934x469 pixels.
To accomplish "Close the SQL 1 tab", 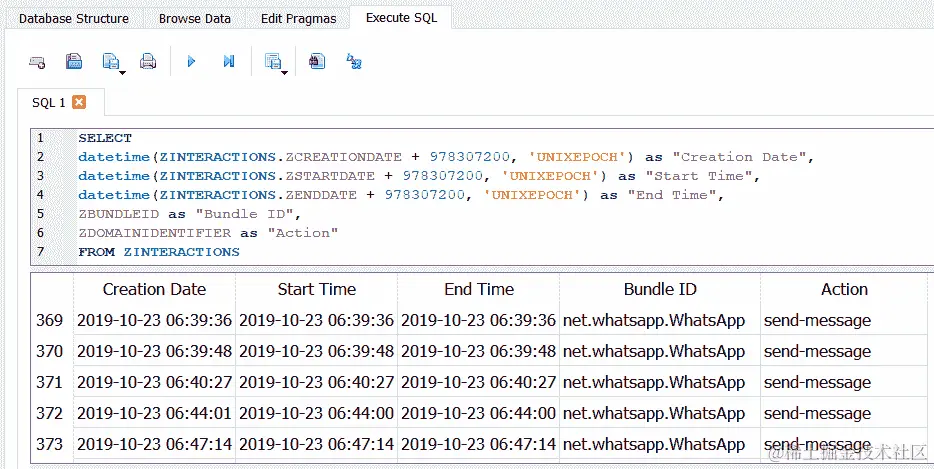I will (79, 103).
